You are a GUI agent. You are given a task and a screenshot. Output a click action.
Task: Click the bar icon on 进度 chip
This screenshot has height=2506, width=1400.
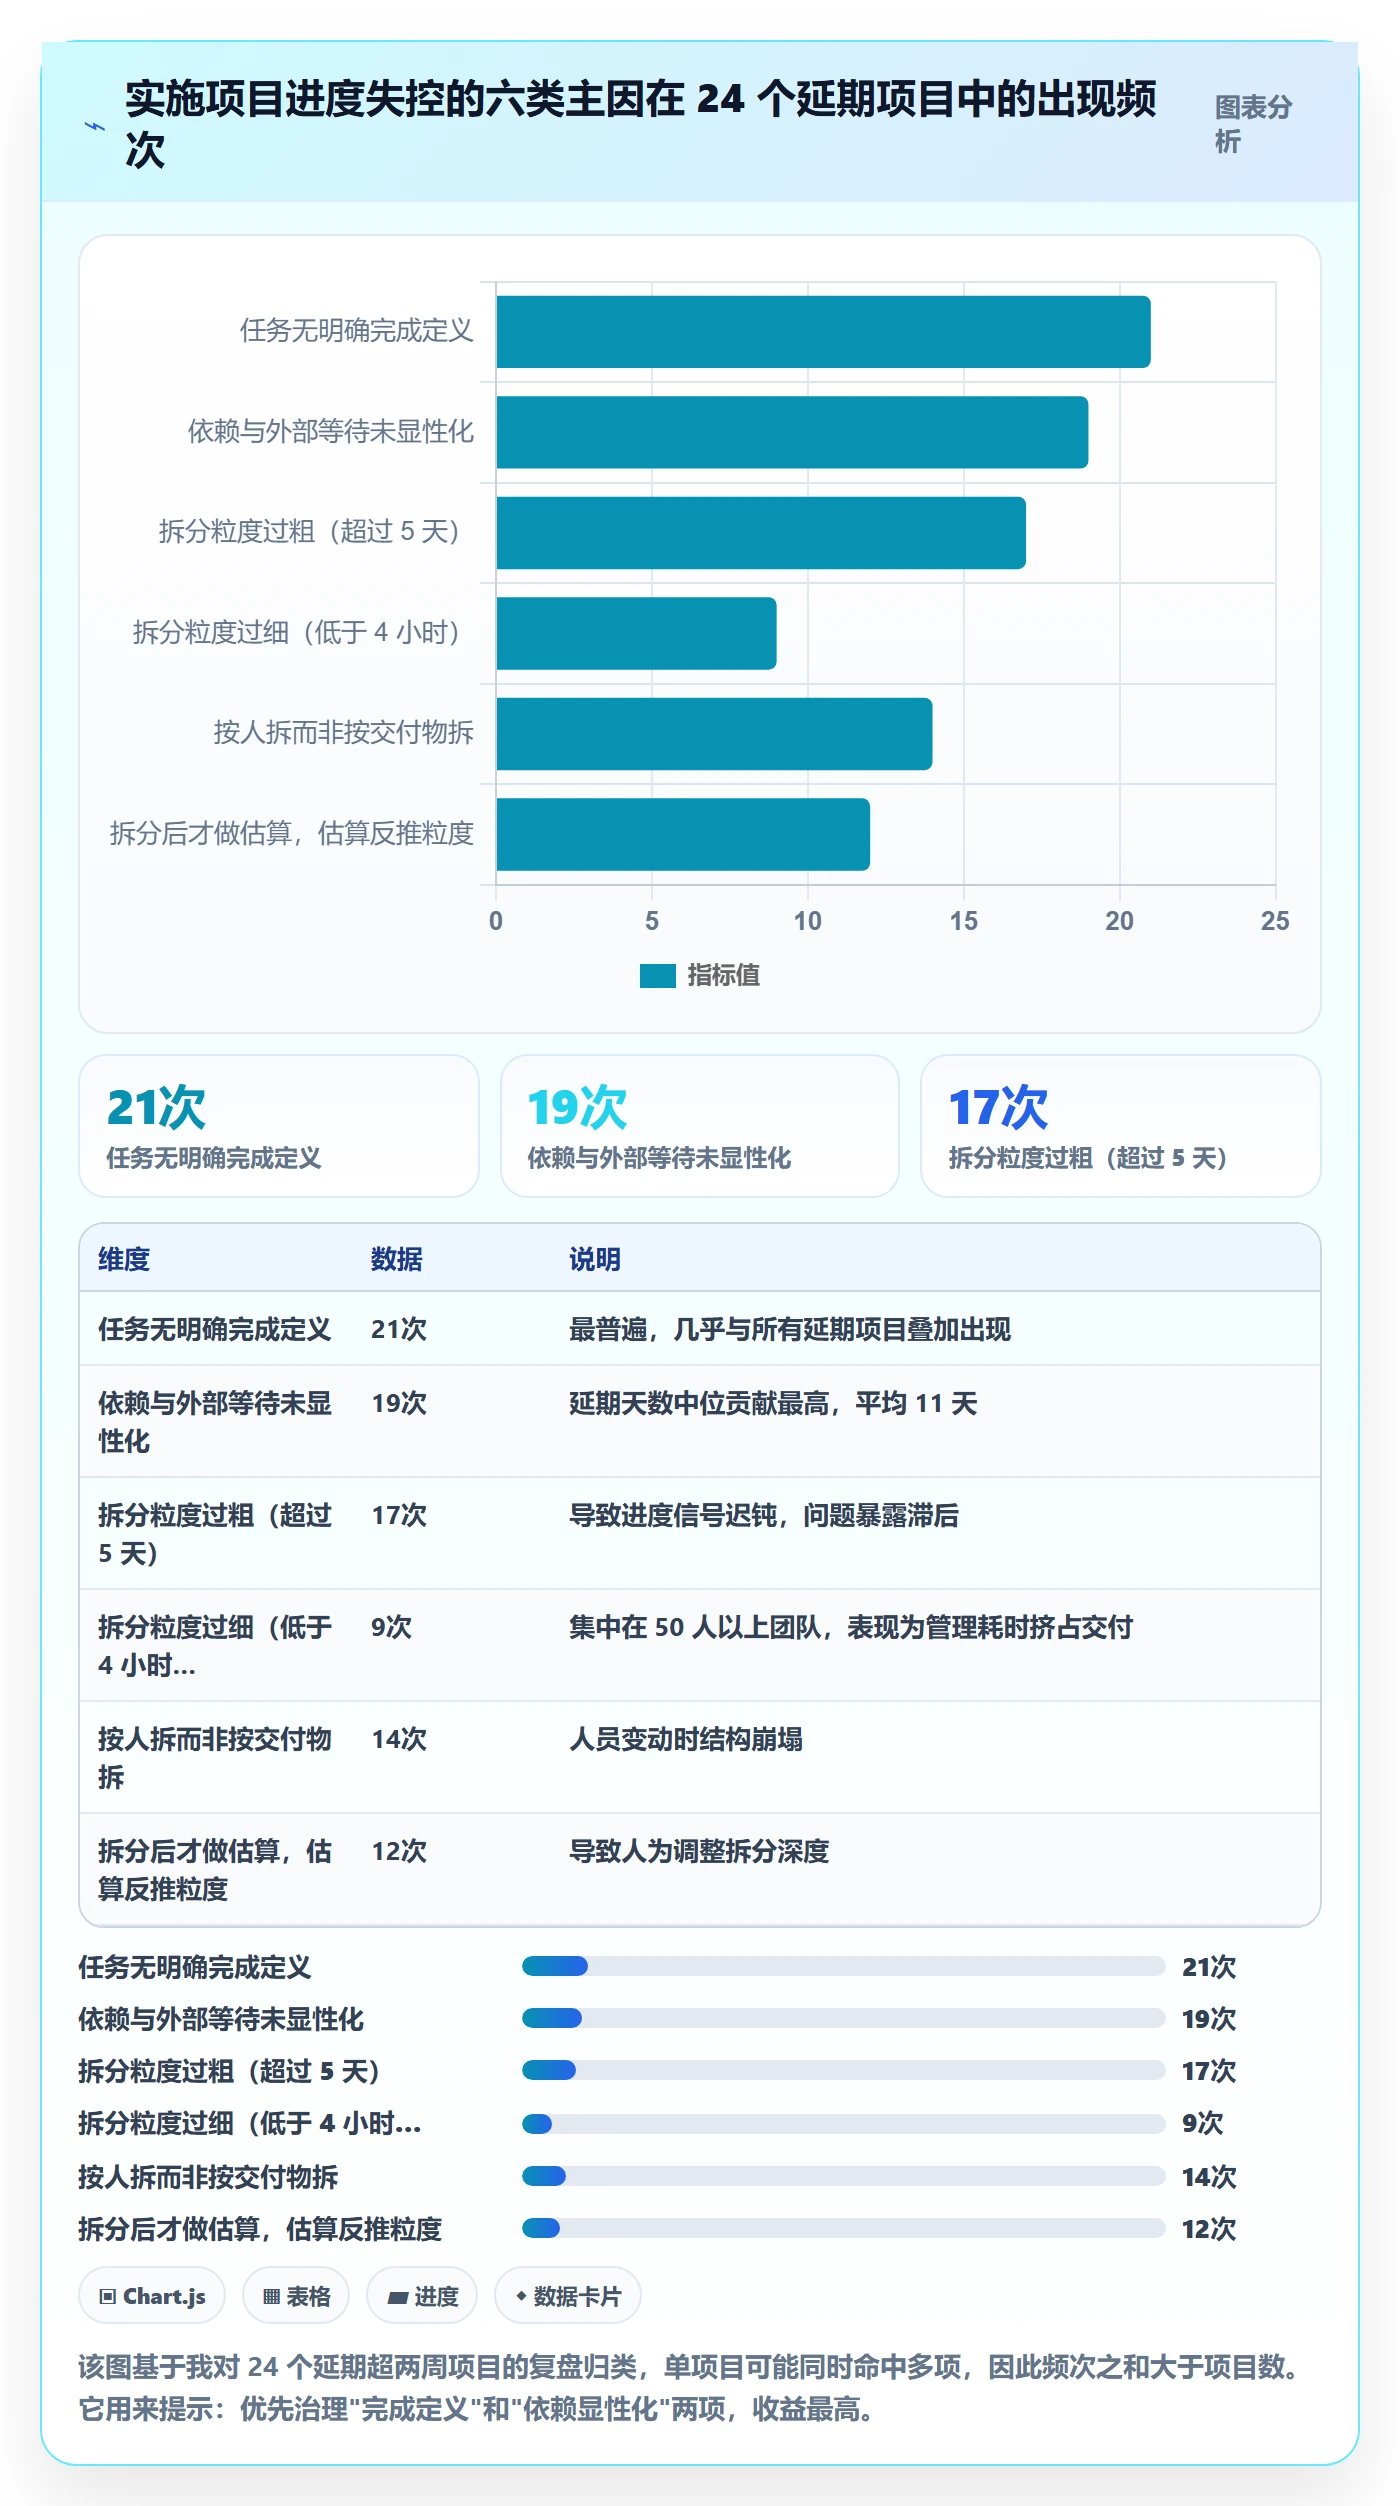pos(397,2297)
